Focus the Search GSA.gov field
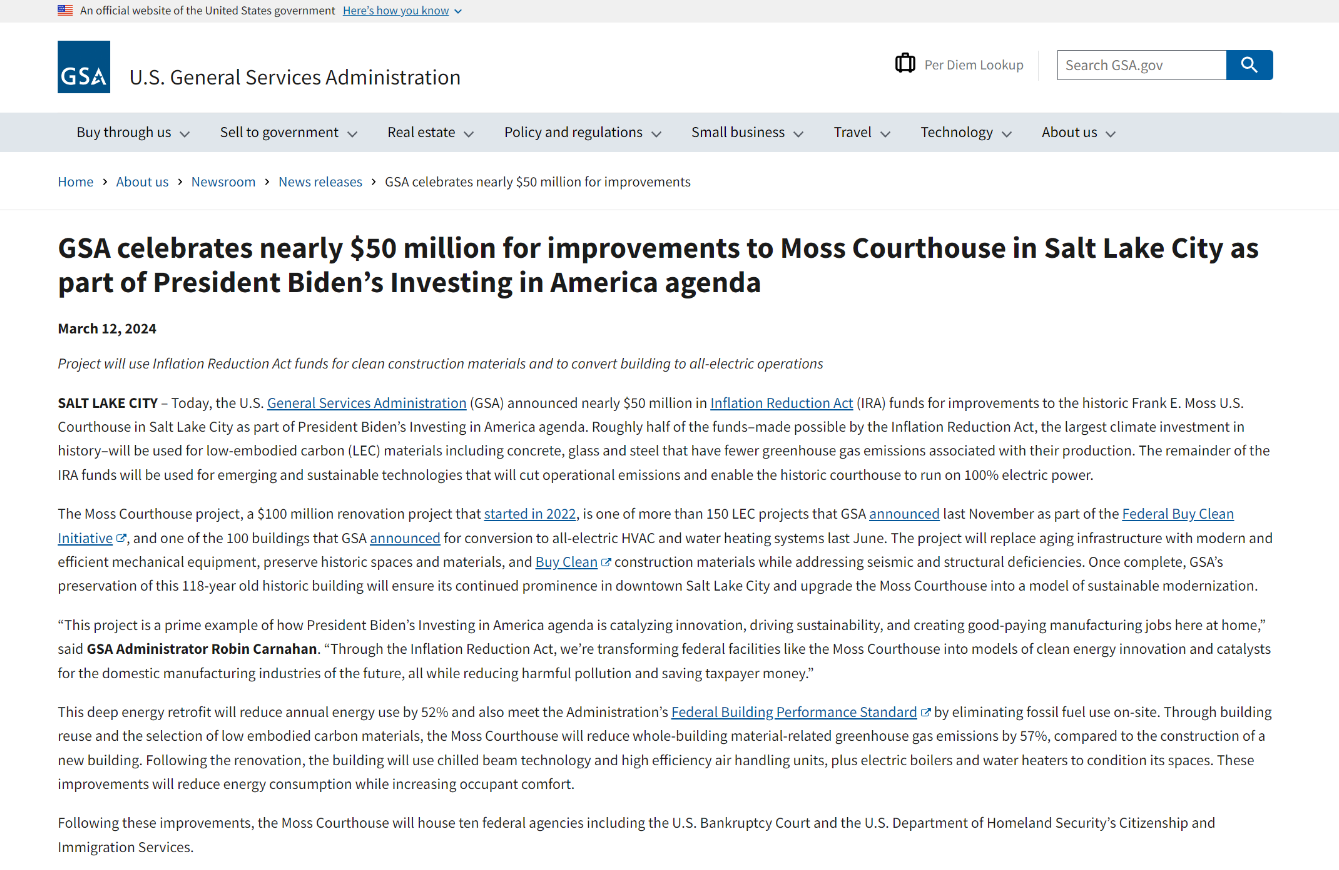This screenshot has height=870, width=1339. [x=1141, y=65]
